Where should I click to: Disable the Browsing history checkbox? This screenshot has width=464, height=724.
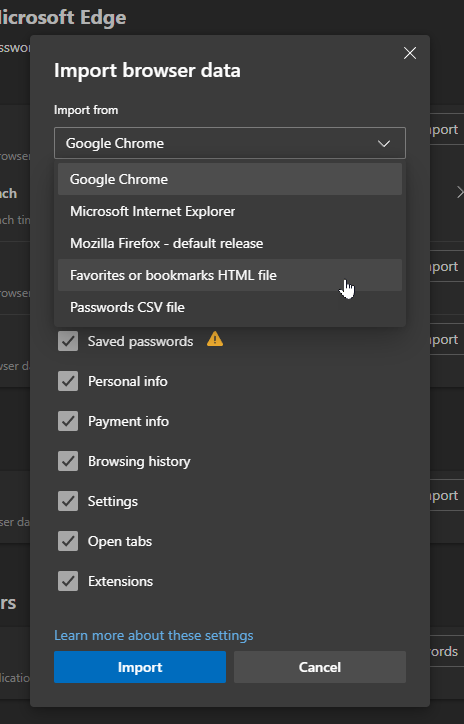pos(68,461)
